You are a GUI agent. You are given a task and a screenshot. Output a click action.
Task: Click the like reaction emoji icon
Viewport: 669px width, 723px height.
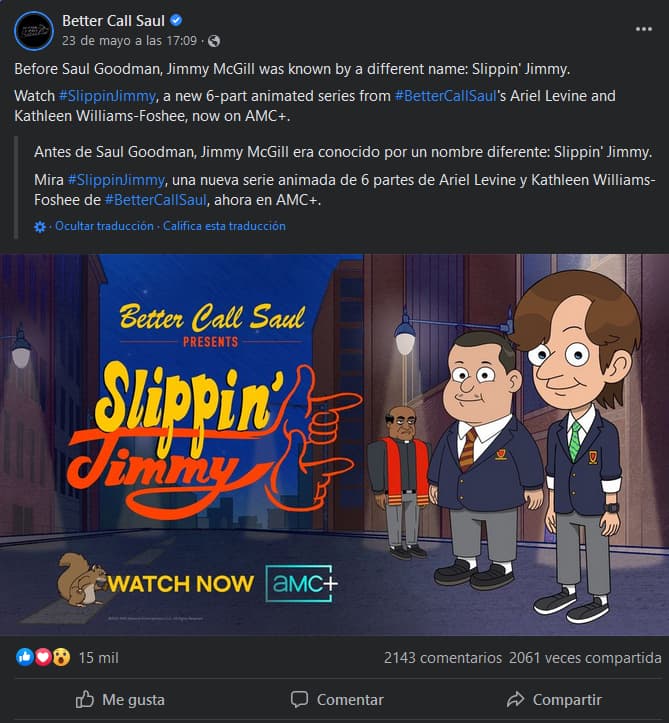tap(25, 657)
